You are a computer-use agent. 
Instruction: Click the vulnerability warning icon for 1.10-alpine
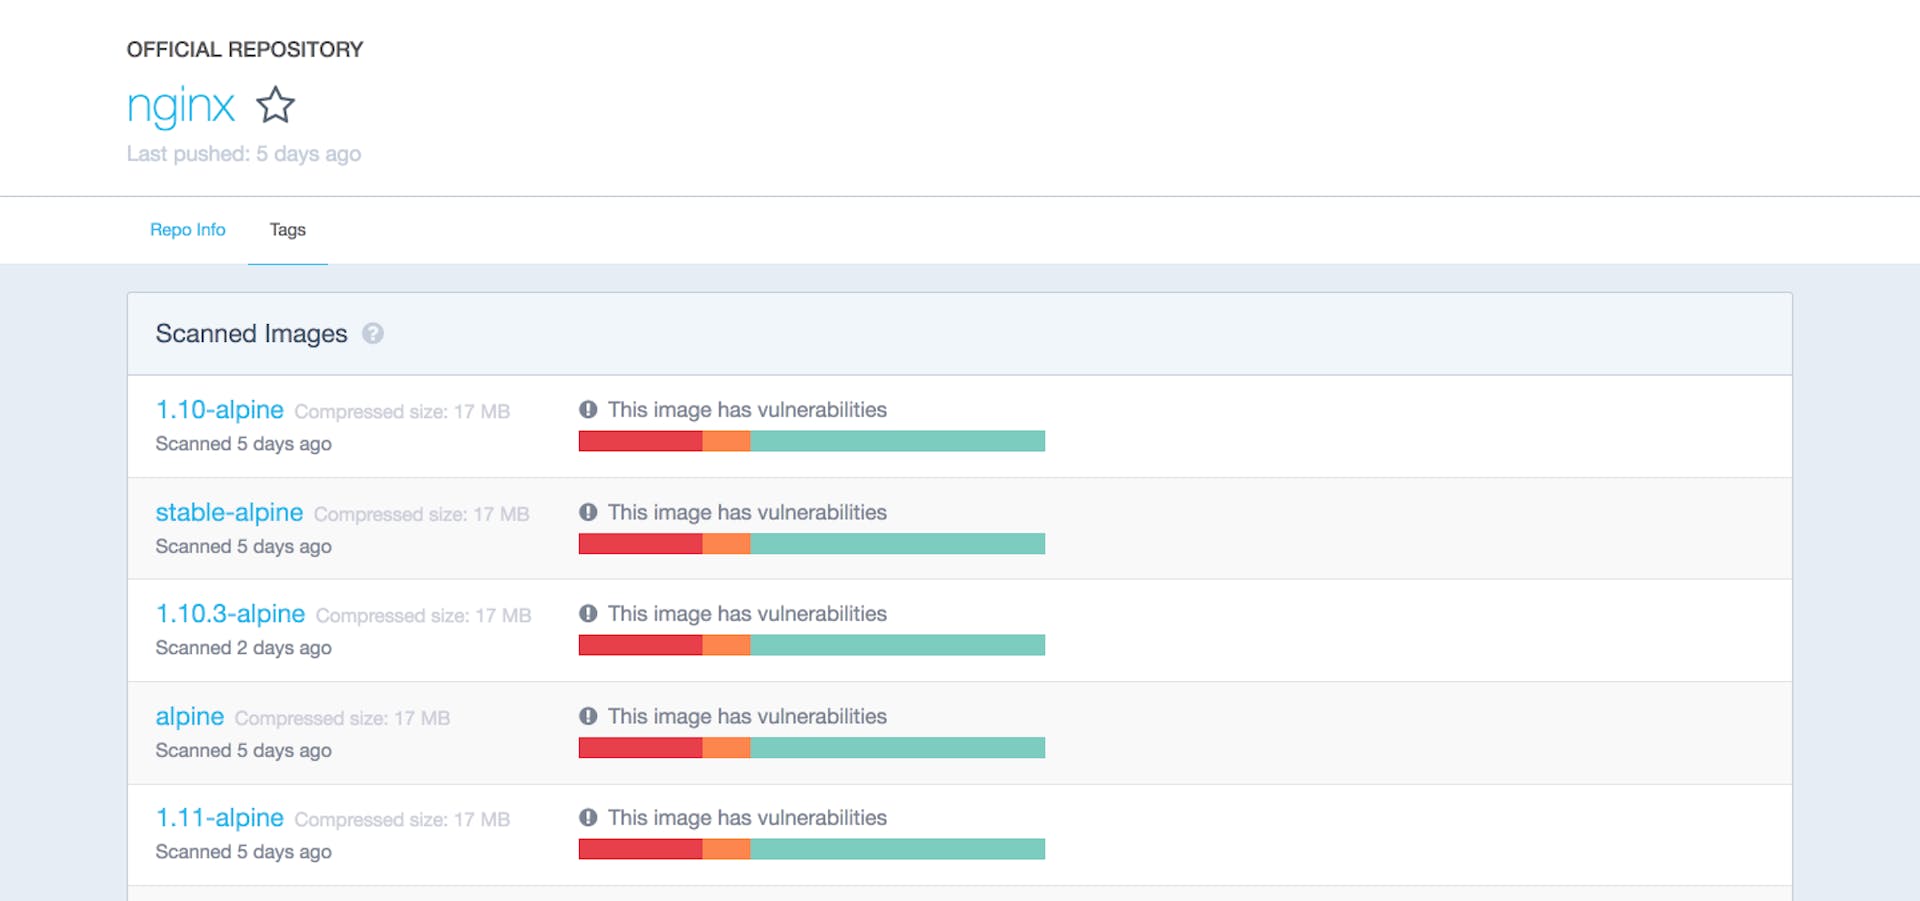pos(588,409)
